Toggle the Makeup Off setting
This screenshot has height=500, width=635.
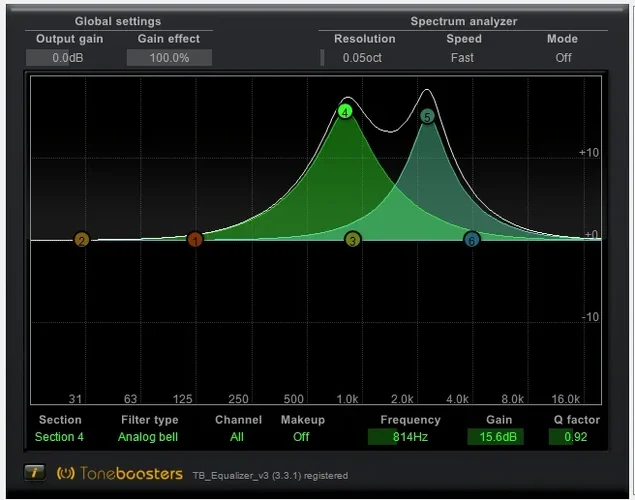pyautogui.click(x=301, y=437)
